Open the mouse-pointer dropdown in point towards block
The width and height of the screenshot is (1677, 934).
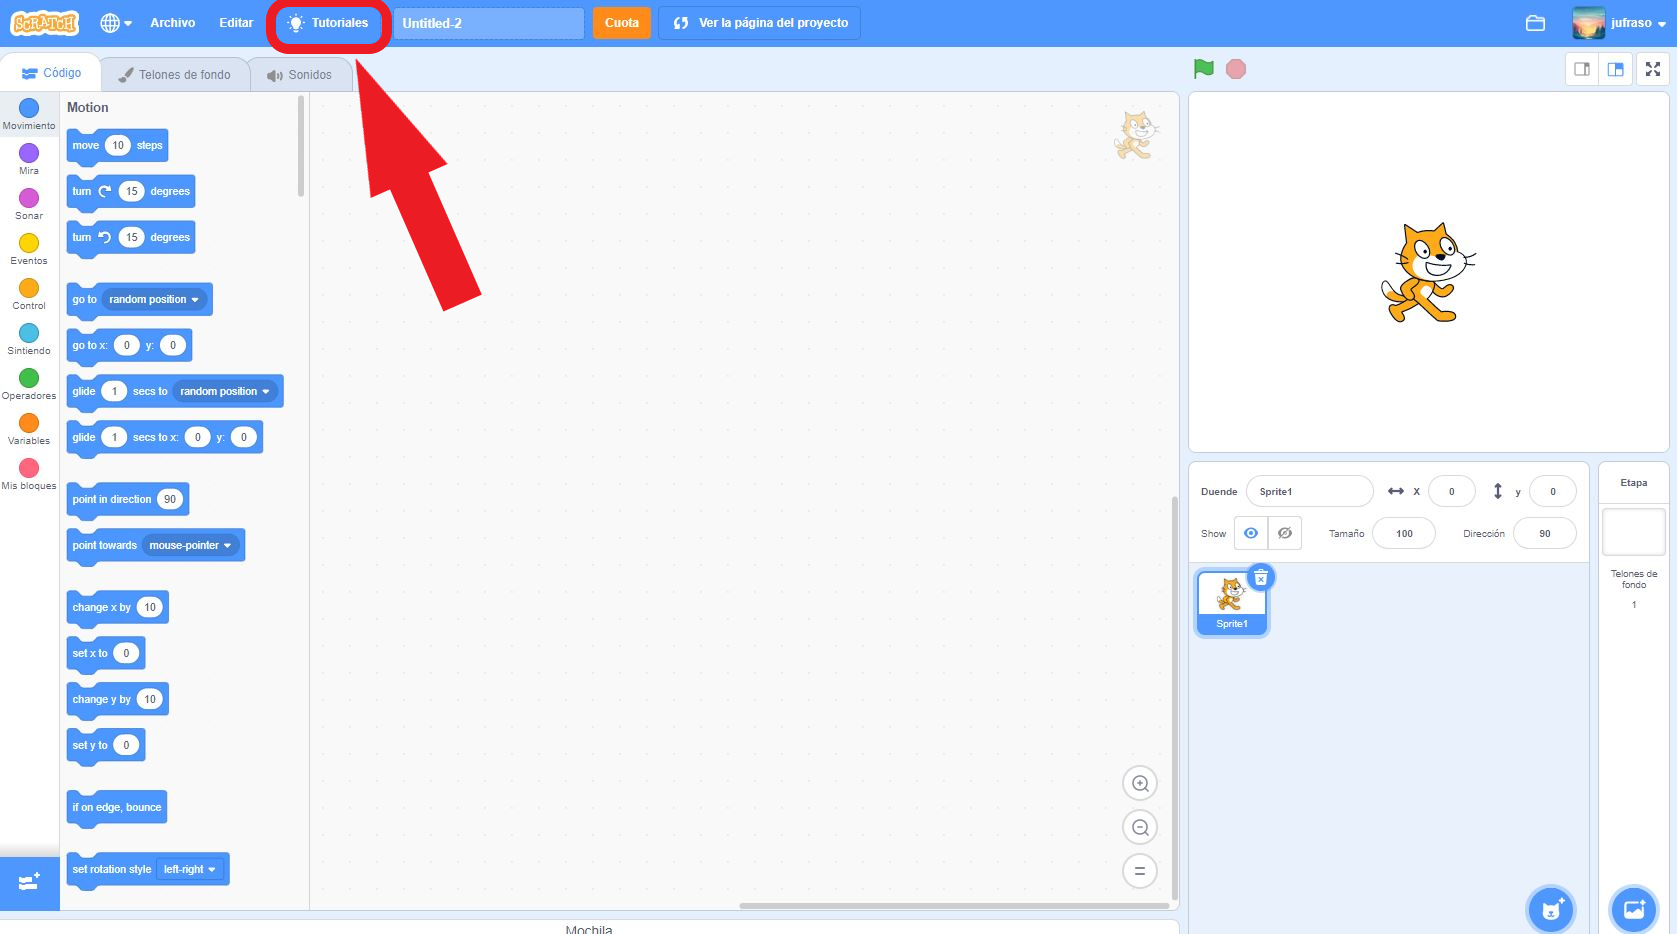(x=192, y=545)
